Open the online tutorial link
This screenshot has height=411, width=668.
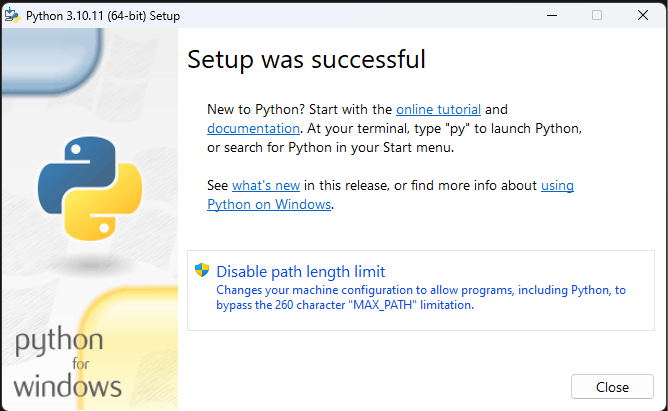(x=438, y=109)
